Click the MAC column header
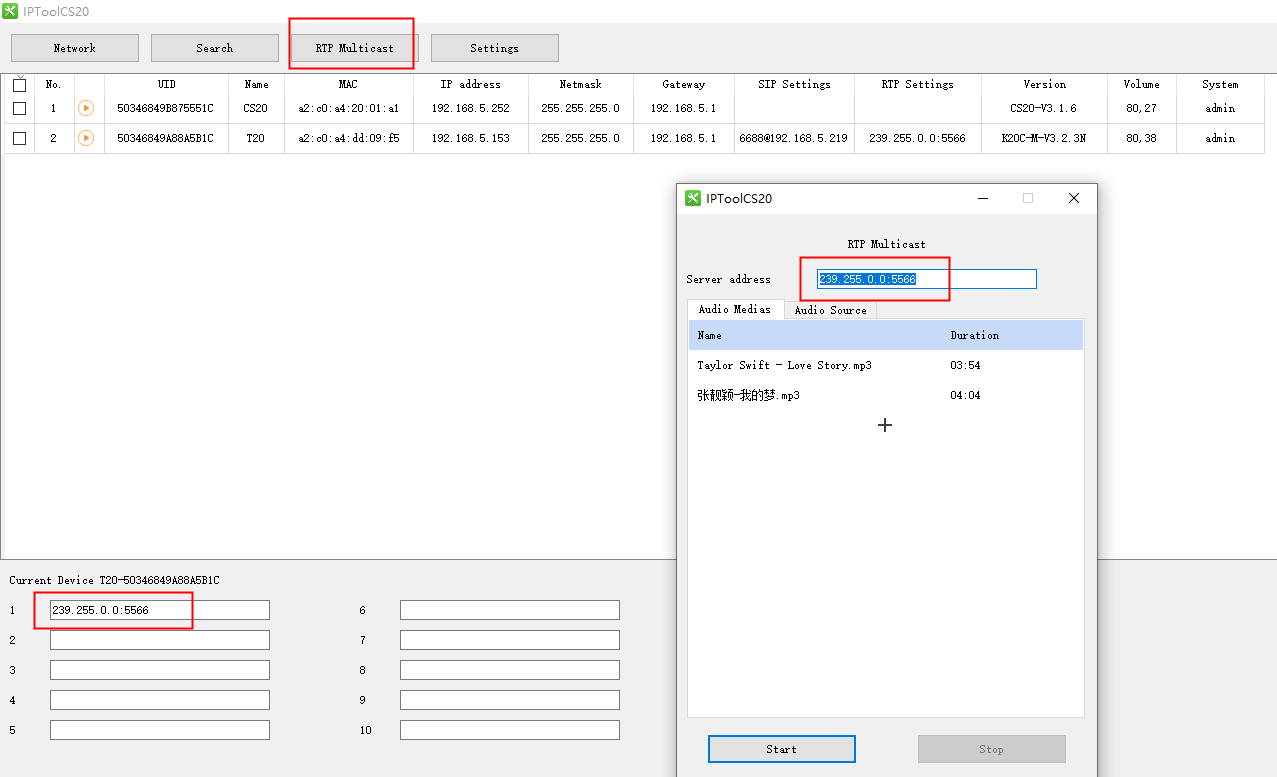 click(348, 85)
